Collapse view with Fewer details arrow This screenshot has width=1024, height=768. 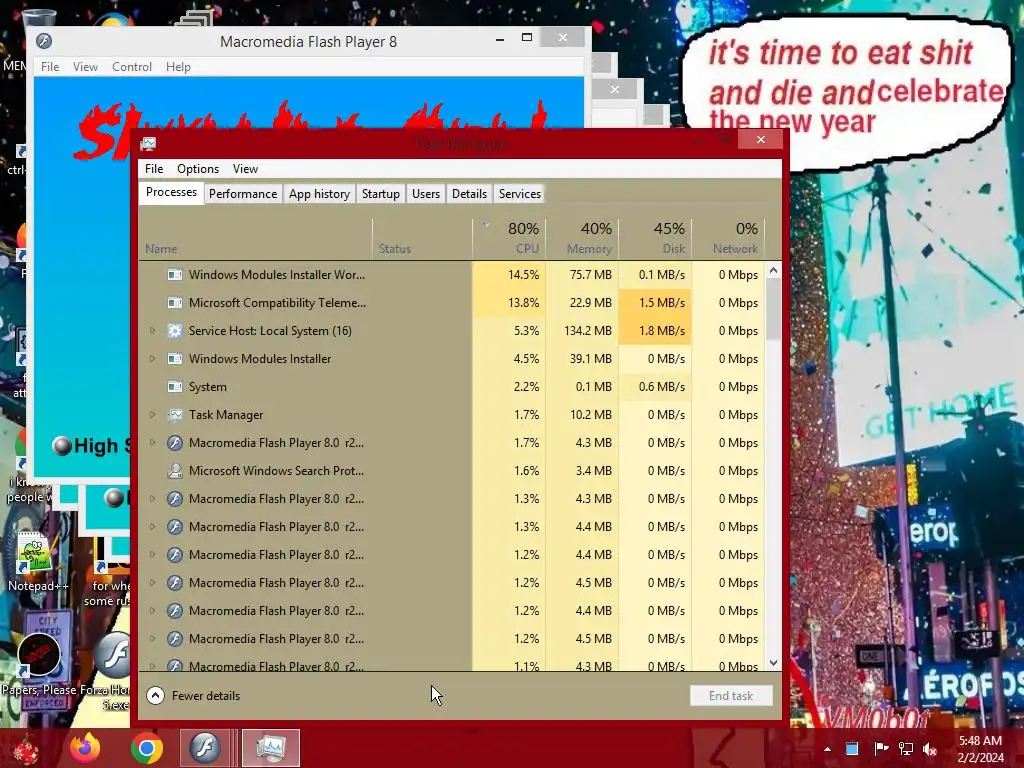click(155, 696)
